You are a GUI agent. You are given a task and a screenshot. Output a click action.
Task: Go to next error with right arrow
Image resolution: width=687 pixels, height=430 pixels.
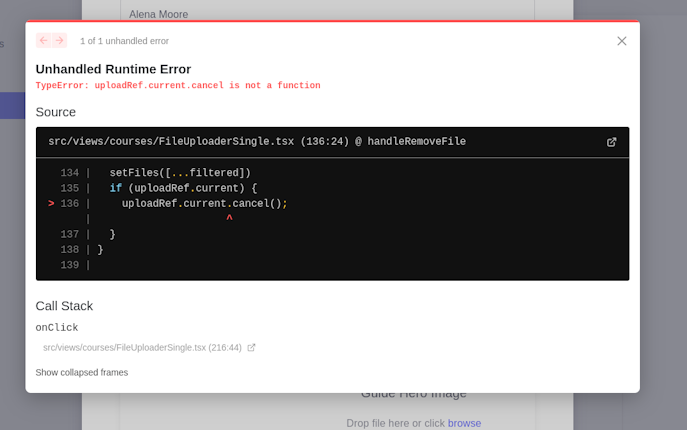(x=59, y=41)
